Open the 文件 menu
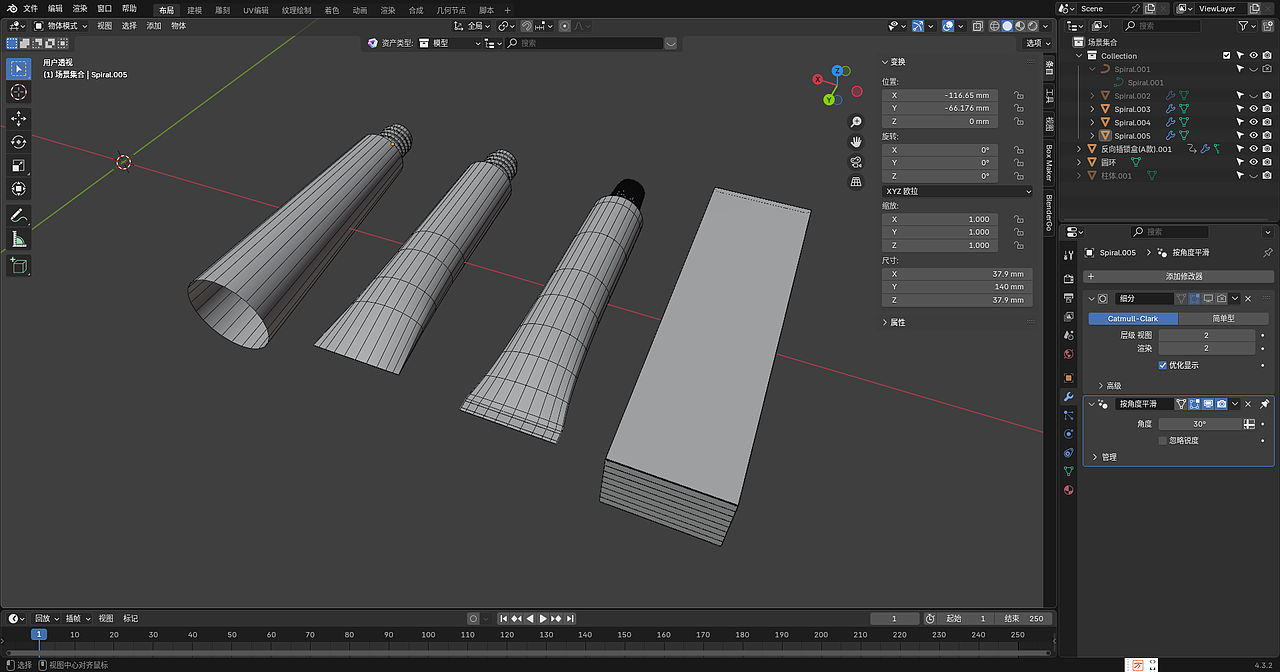This screenshot has height=672, width=1280. [x=30, y=8]
